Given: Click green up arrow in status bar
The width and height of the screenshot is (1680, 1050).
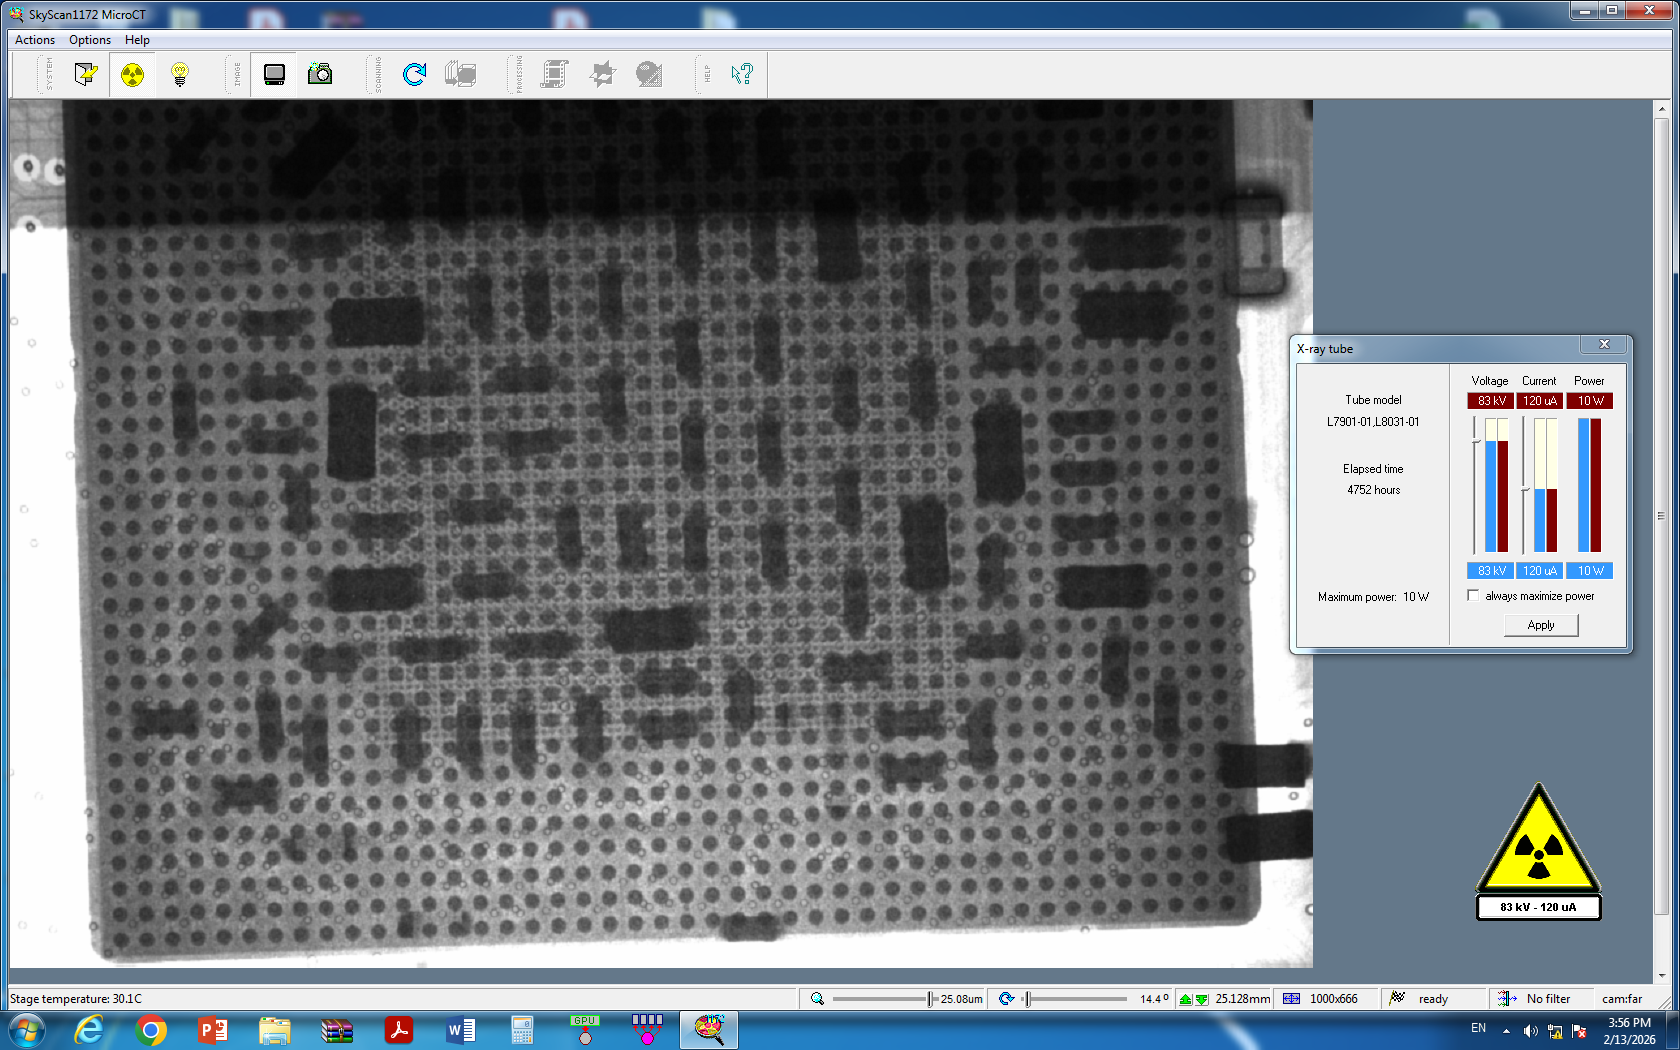Looking at the screenshot, I should [x=1186, y=999].
